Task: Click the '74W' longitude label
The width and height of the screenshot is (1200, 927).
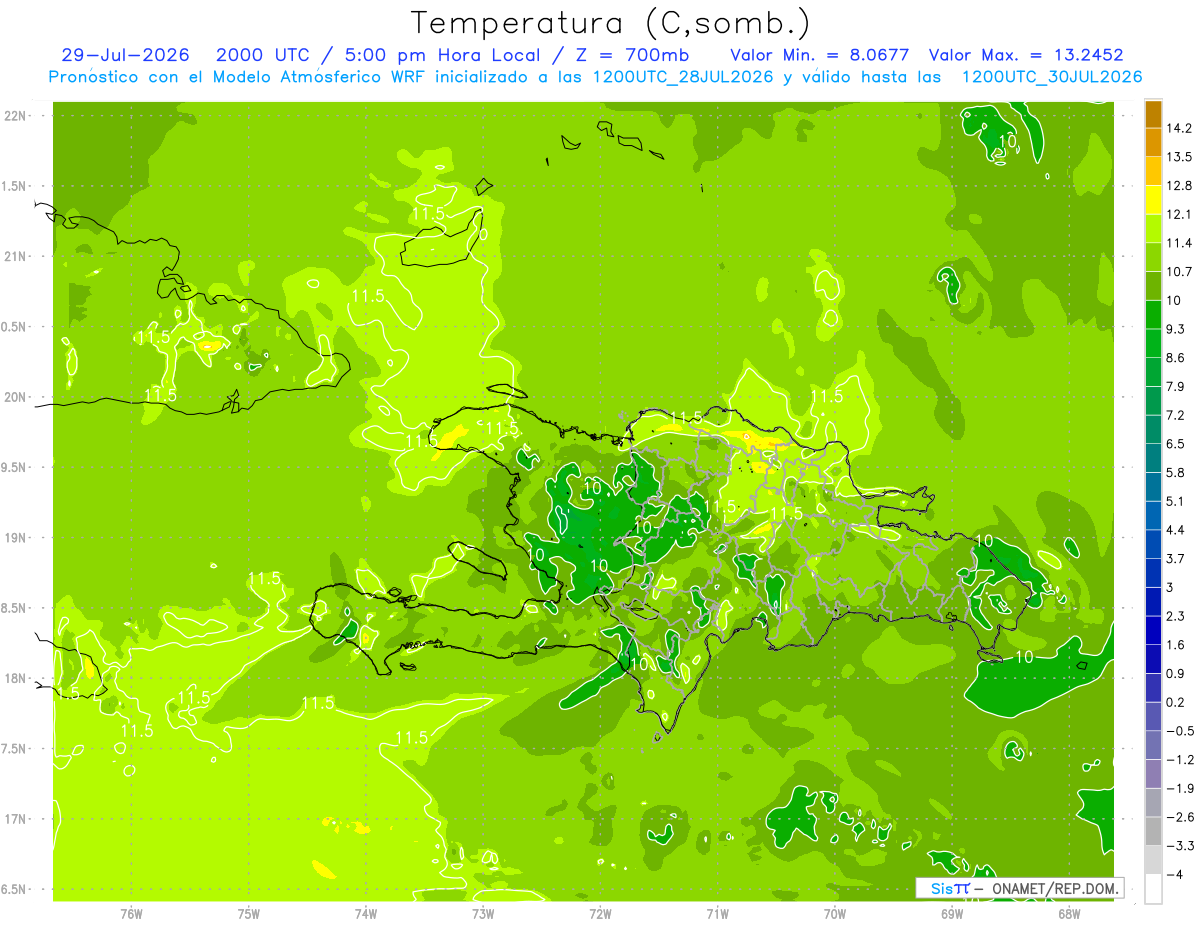Action: 366,913
